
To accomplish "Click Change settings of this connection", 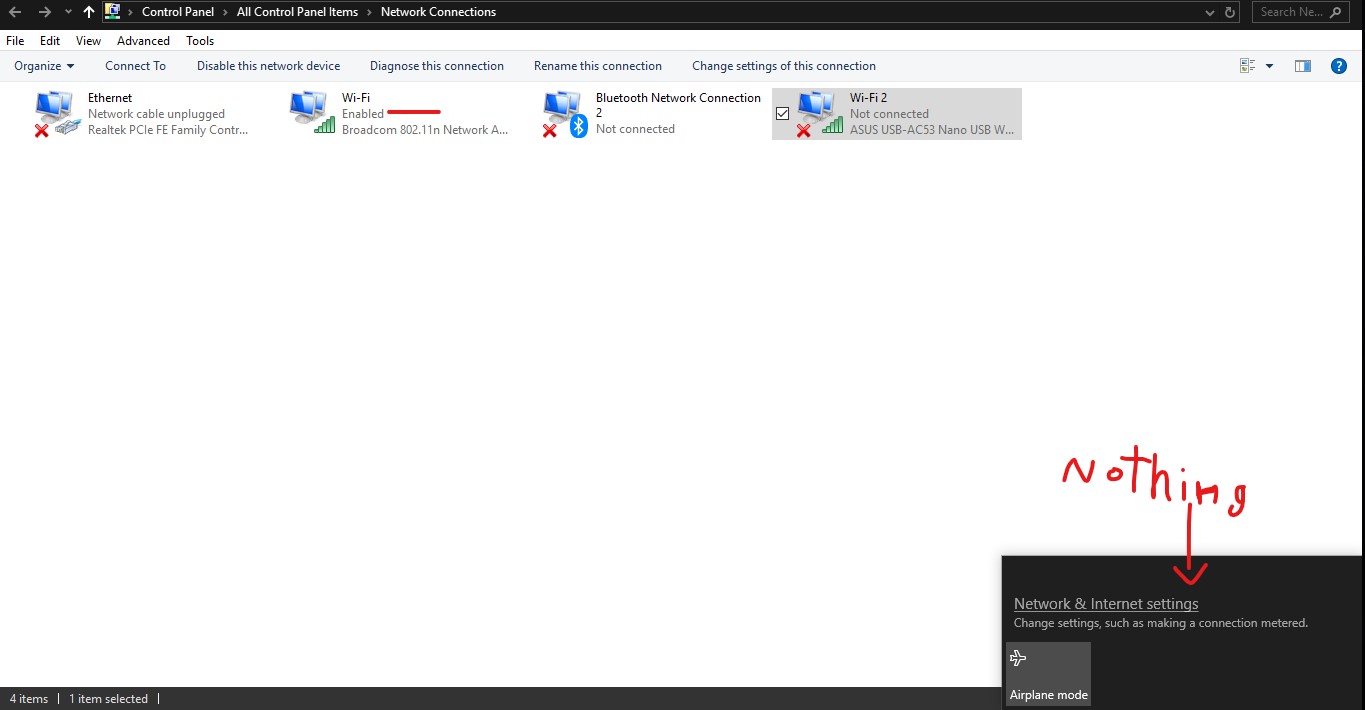I will pyautogui.click(x=784, y=66).
